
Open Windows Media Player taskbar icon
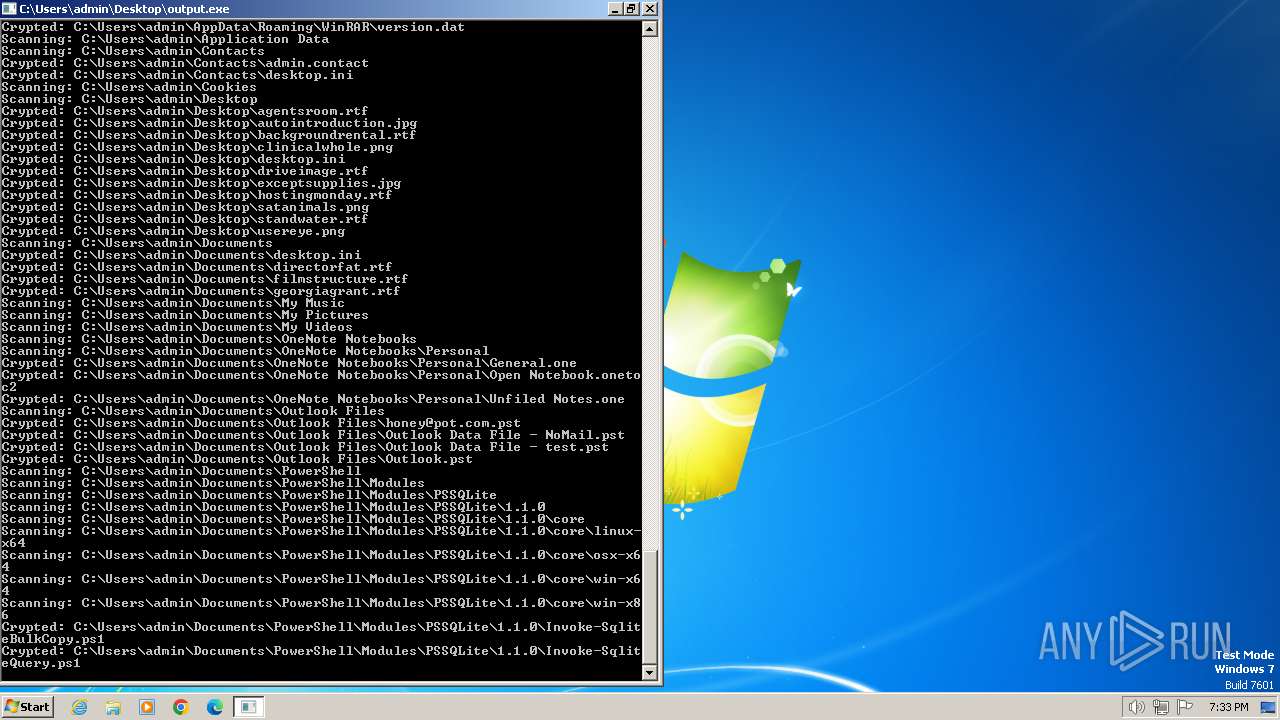[x=147, y=707]
